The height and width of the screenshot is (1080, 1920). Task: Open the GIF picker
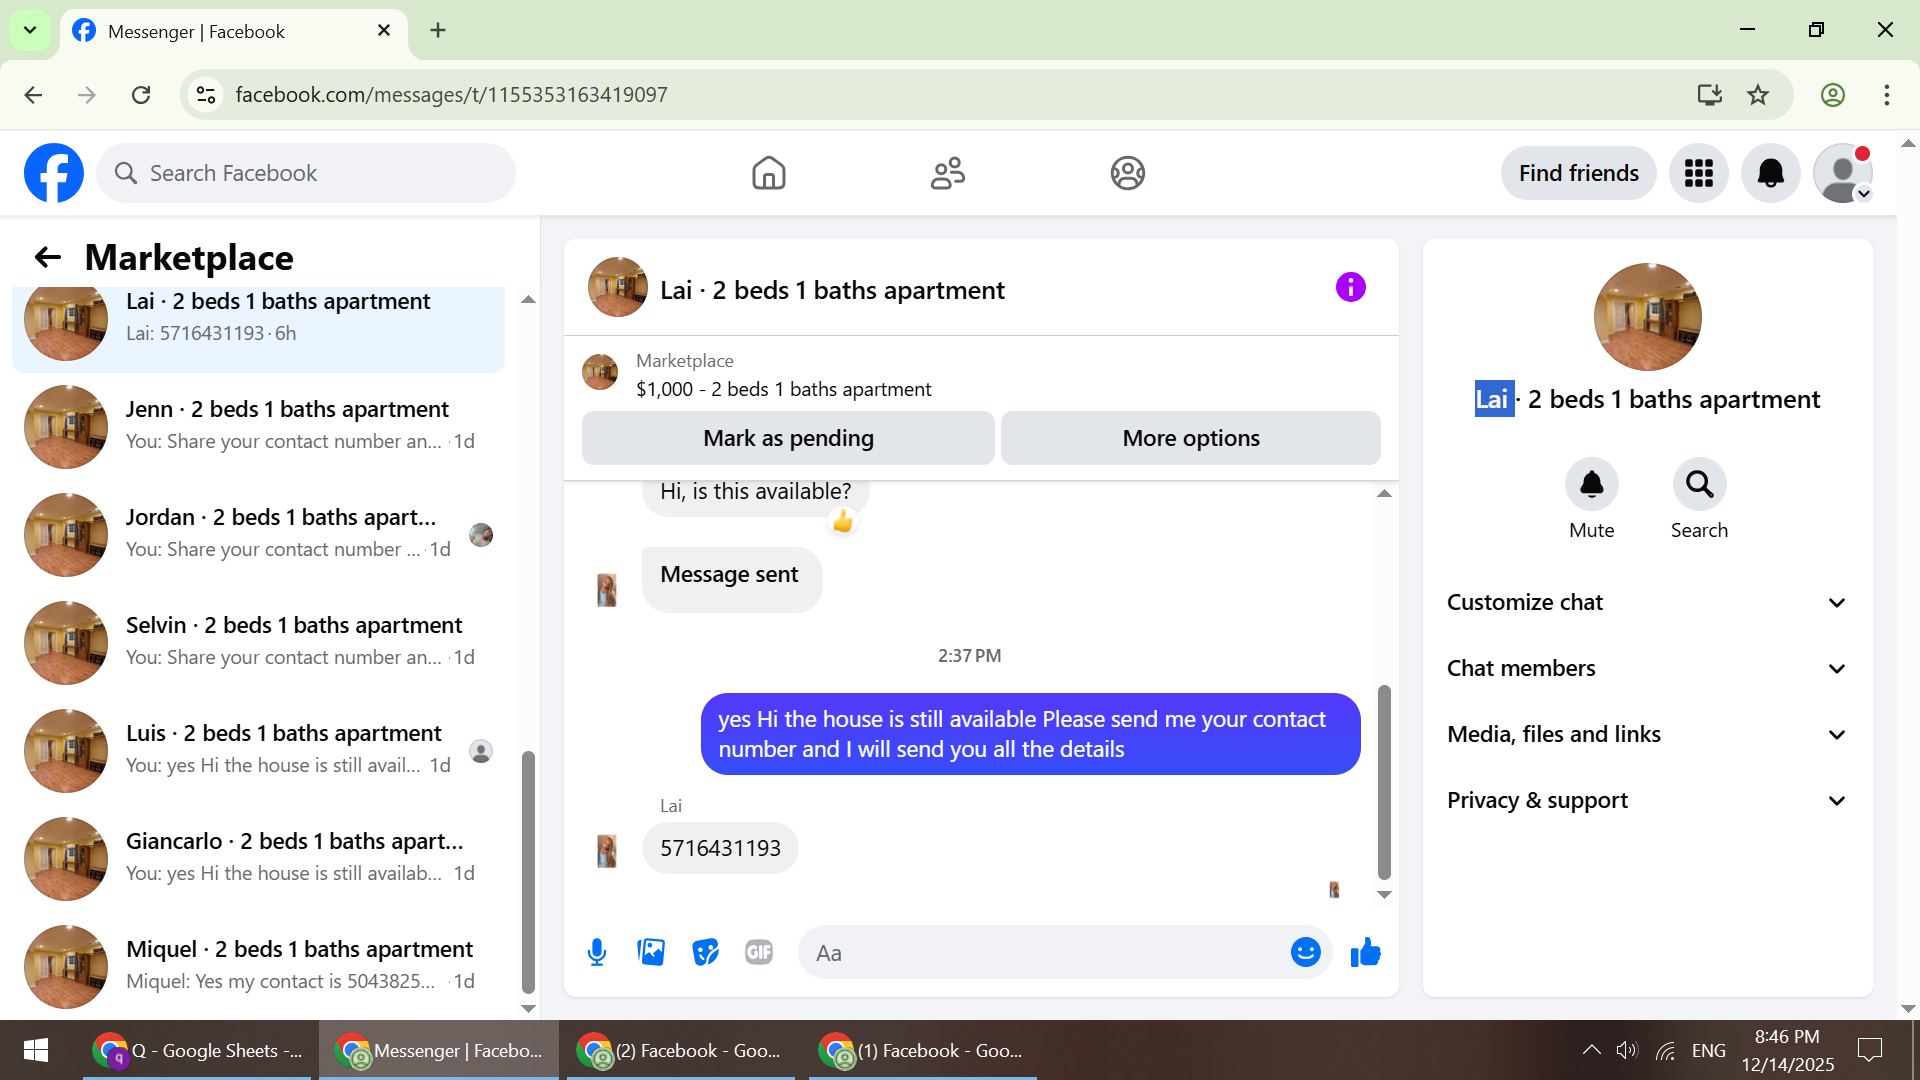[759, 952]
